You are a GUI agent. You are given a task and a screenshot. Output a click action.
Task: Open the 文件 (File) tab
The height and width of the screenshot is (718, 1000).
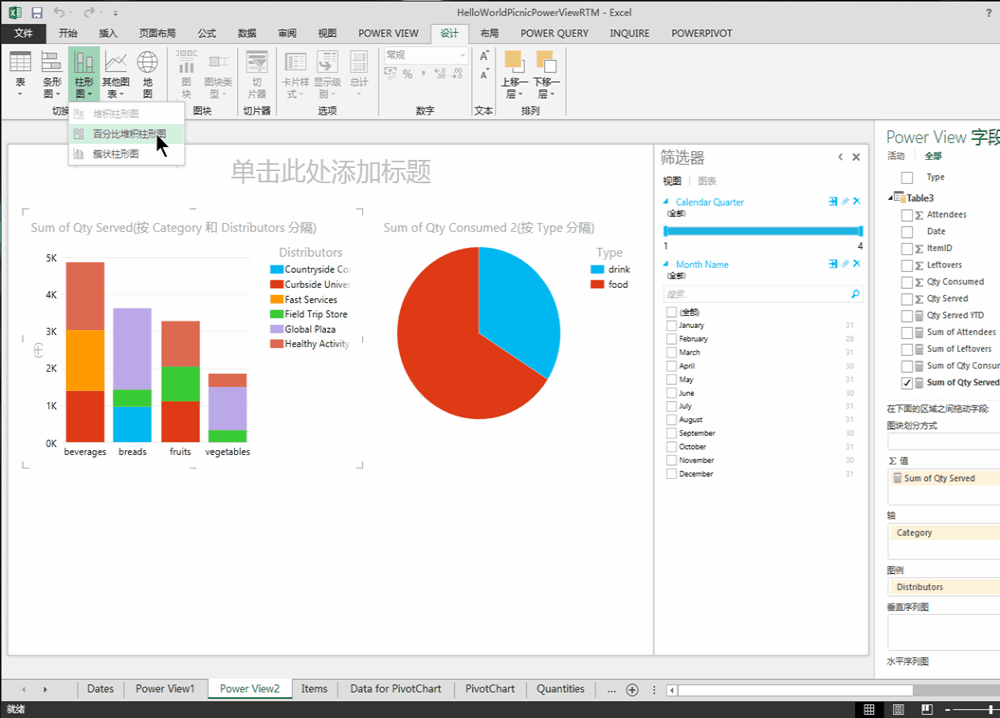[24, 33]
